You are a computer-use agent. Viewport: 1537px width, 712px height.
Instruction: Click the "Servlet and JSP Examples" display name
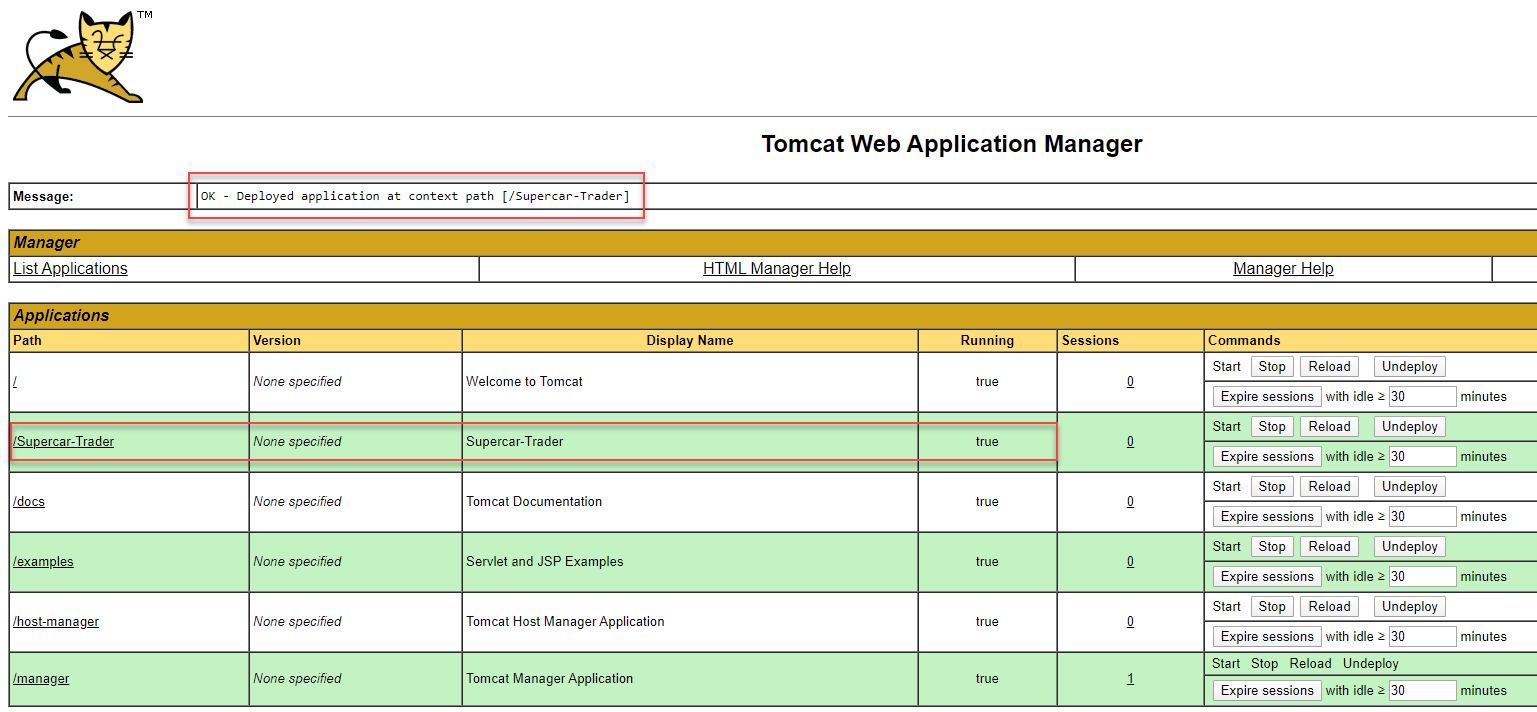545,561
